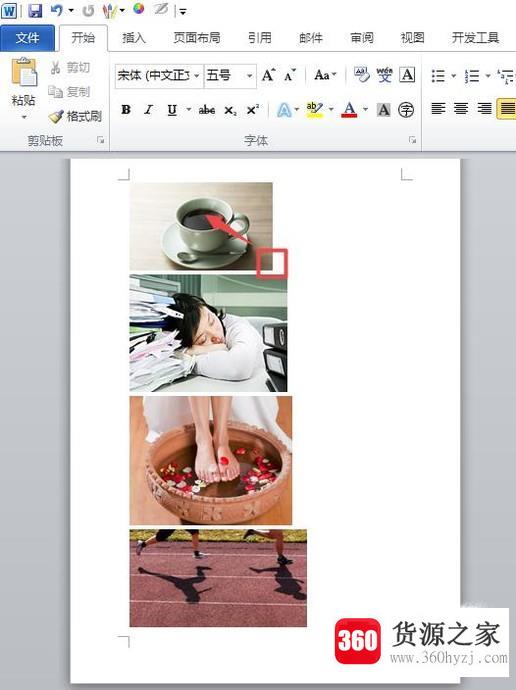516x690 pixels.
Task: Click the 粘贴 paste button
Action: 24,89
